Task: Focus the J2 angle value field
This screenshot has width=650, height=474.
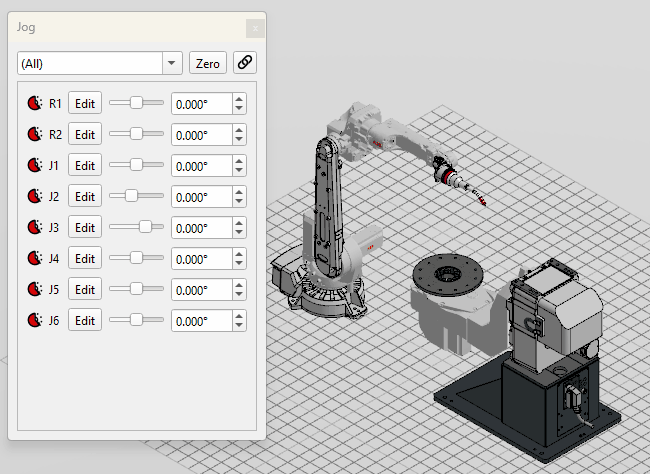Action: click(202, 197)
